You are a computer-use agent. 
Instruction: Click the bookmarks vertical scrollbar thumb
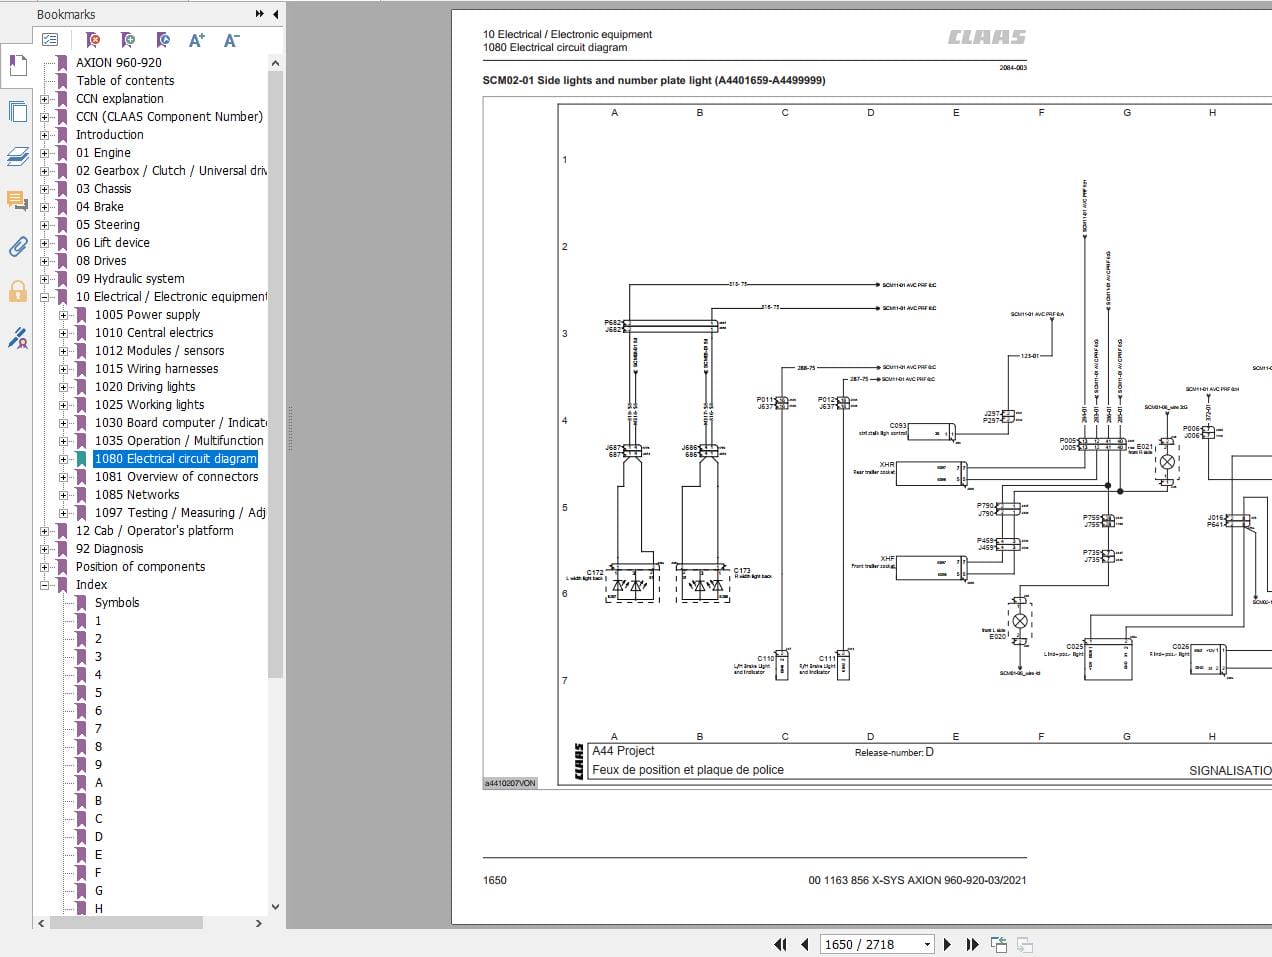pyautogui.click(x=275, y=375)
